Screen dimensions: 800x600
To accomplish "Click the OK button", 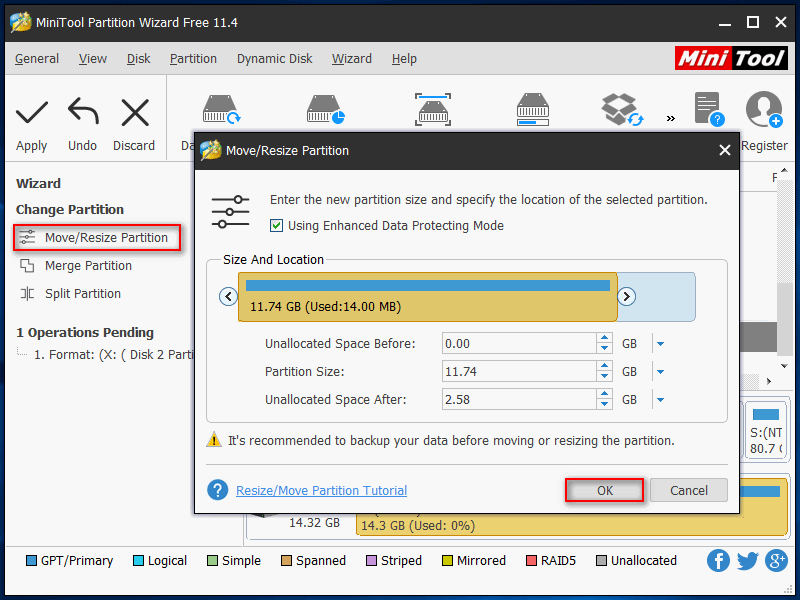I will (x=605, y=490).
